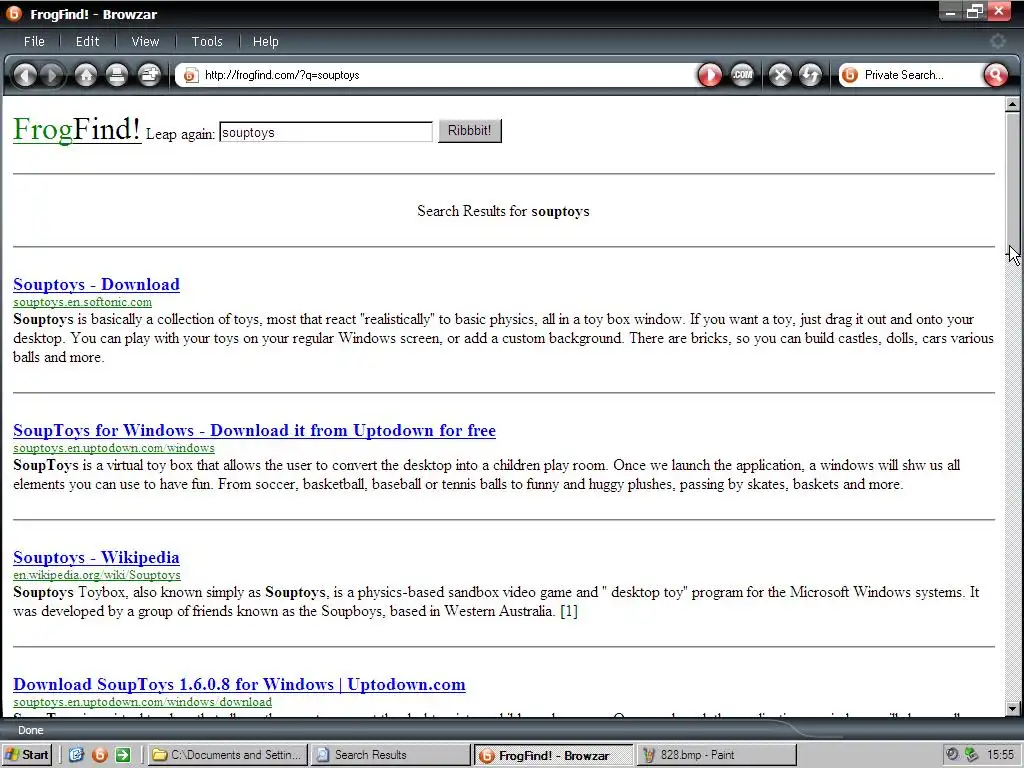Image resolution: width=1024 pixels, height=768 pixels.
Task: Open the Help menu
Action: 265,41
